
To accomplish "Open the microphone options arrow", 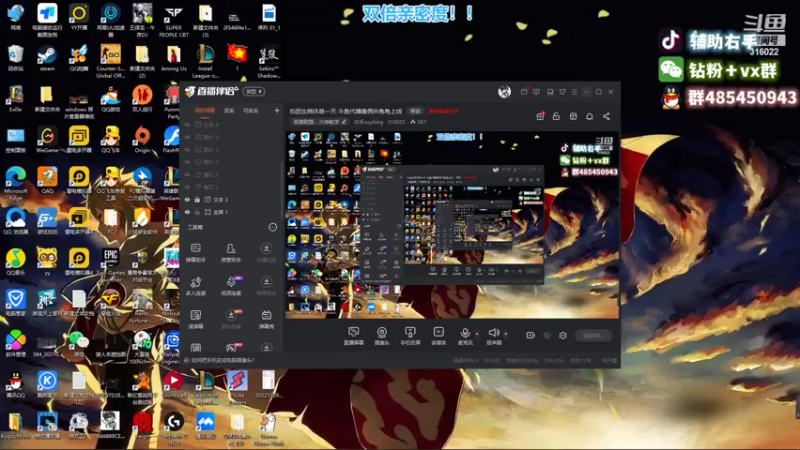I will 477,334.
